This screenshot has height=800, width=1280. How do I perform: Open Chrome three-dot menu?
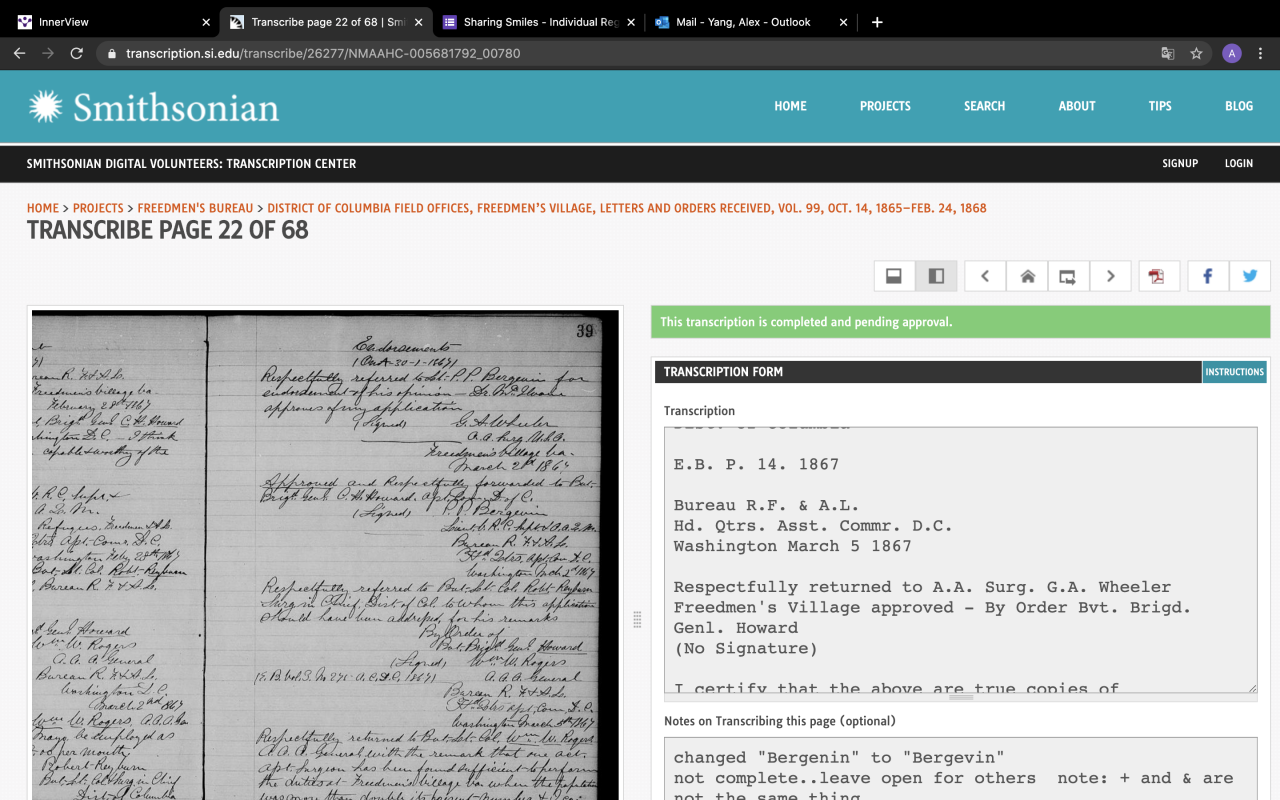[x=1261, y=53]
